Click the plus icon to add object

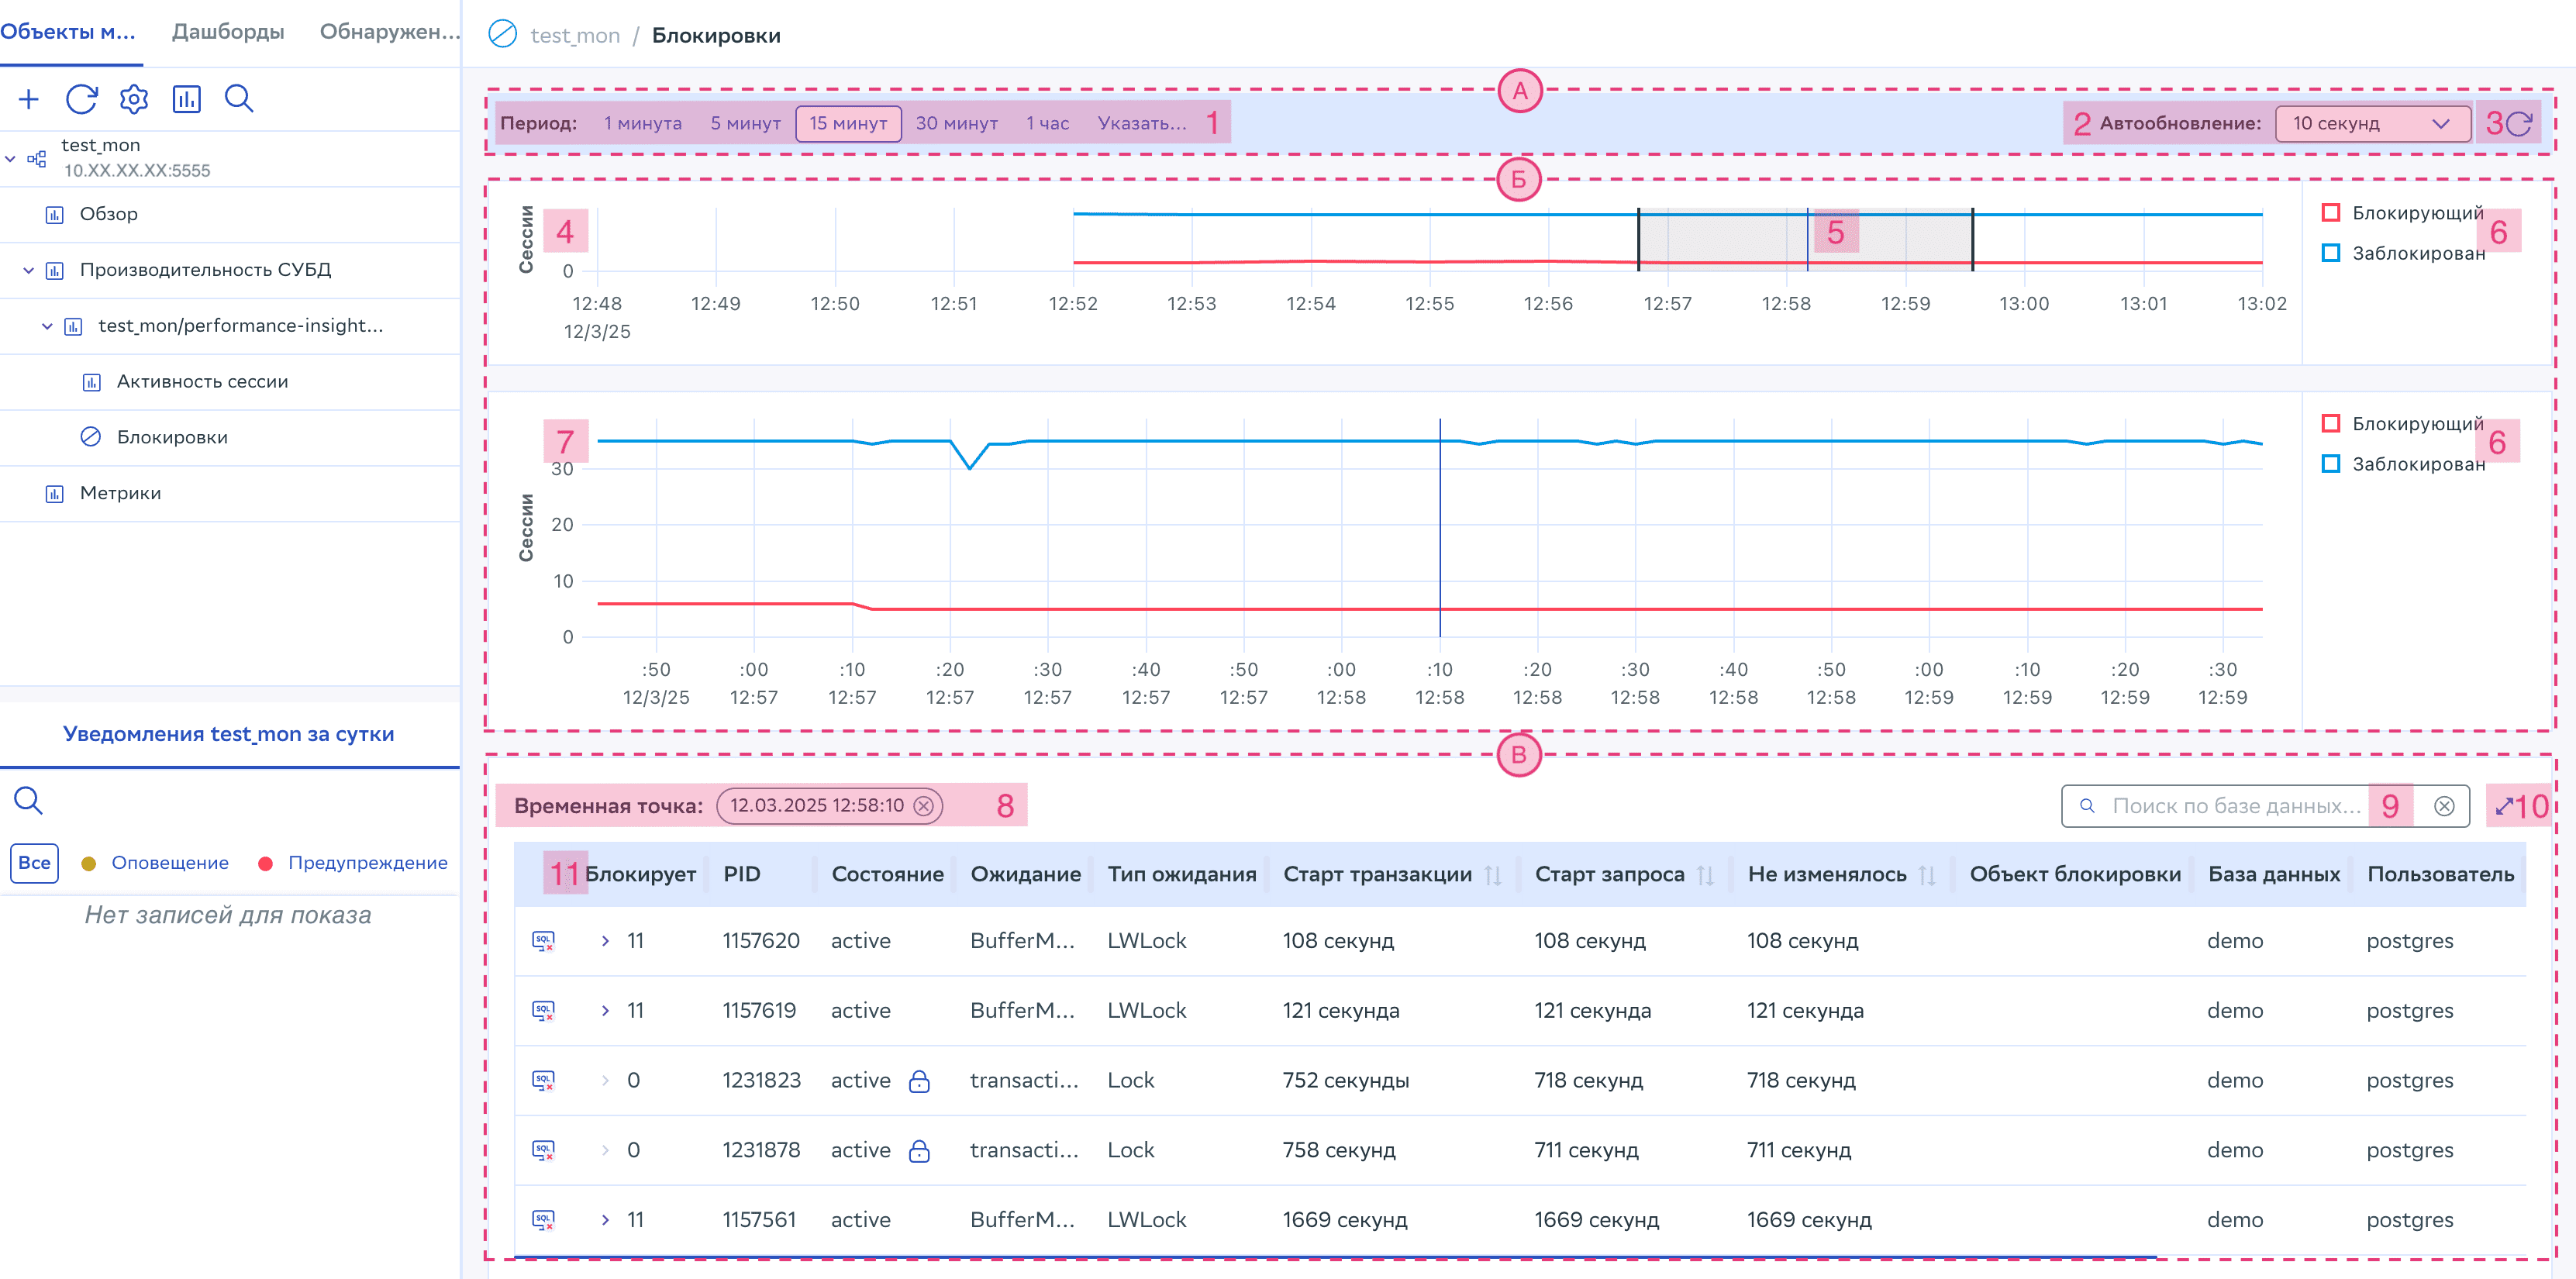29,99
